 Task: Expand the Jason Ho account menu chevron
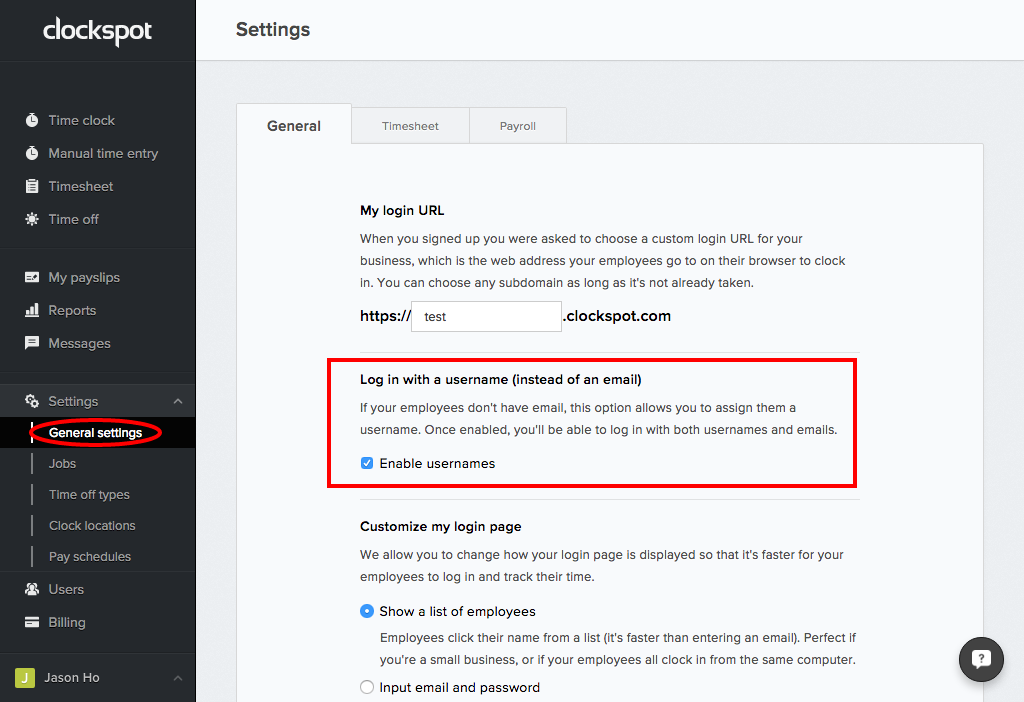click(178, 678)
